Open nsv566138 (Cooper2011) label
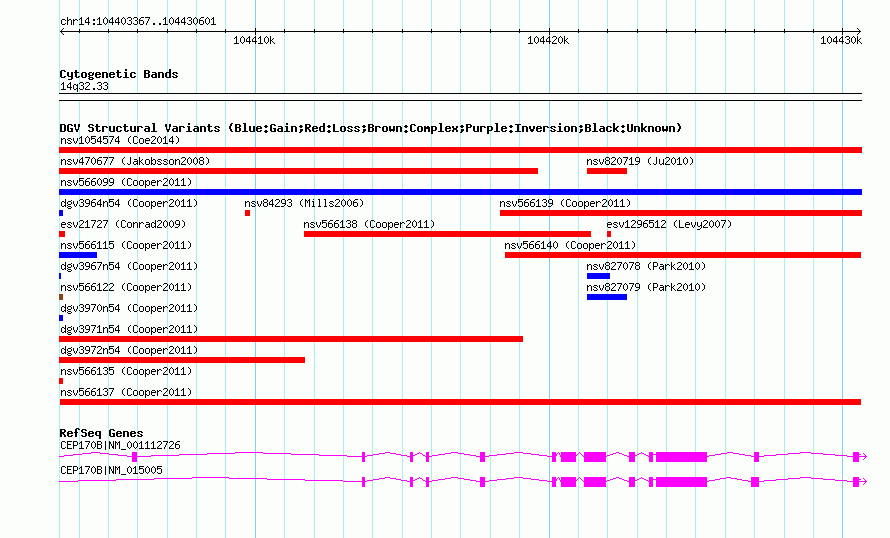The width and height of the screenshot is (890, 538). pyautogui.click(x=370, y=224)
